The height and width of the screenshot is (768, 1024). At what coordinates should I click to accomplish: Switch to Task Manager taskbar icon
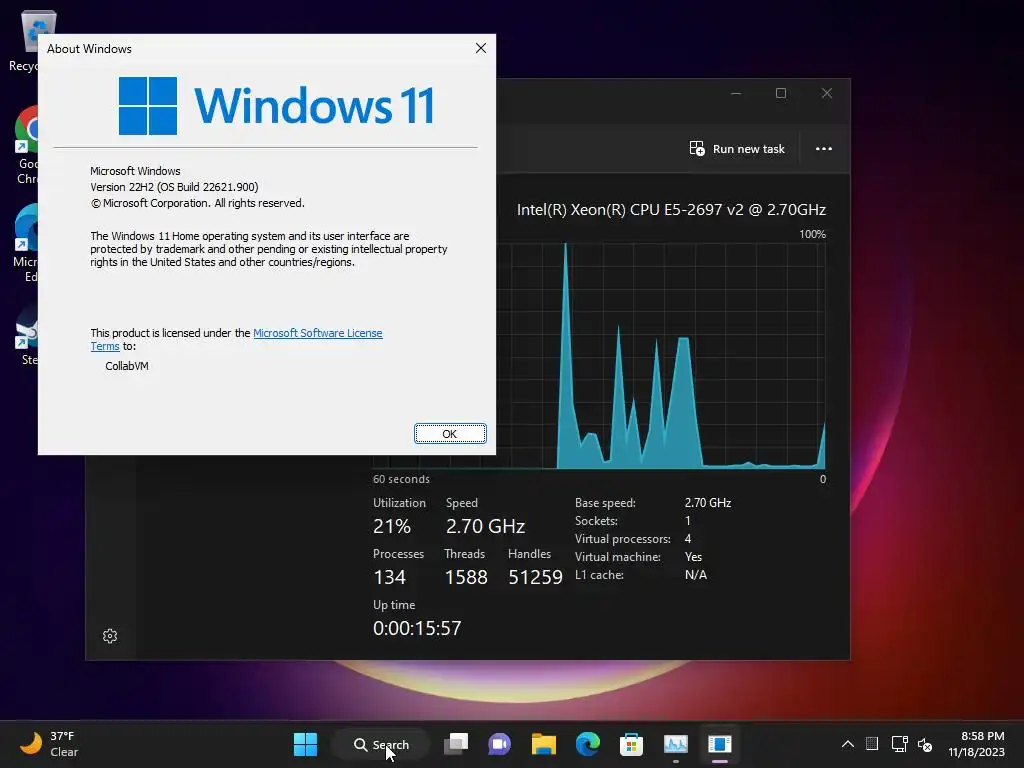coord(676,744)
